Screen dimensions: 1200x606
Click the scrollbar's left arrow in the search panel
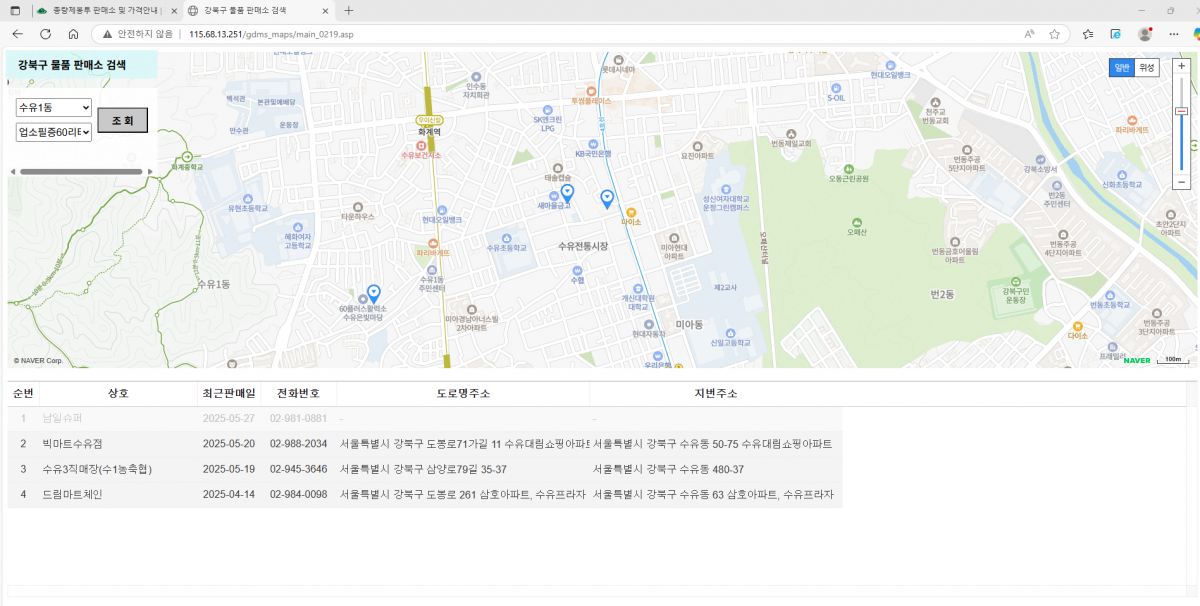(12, 171)
